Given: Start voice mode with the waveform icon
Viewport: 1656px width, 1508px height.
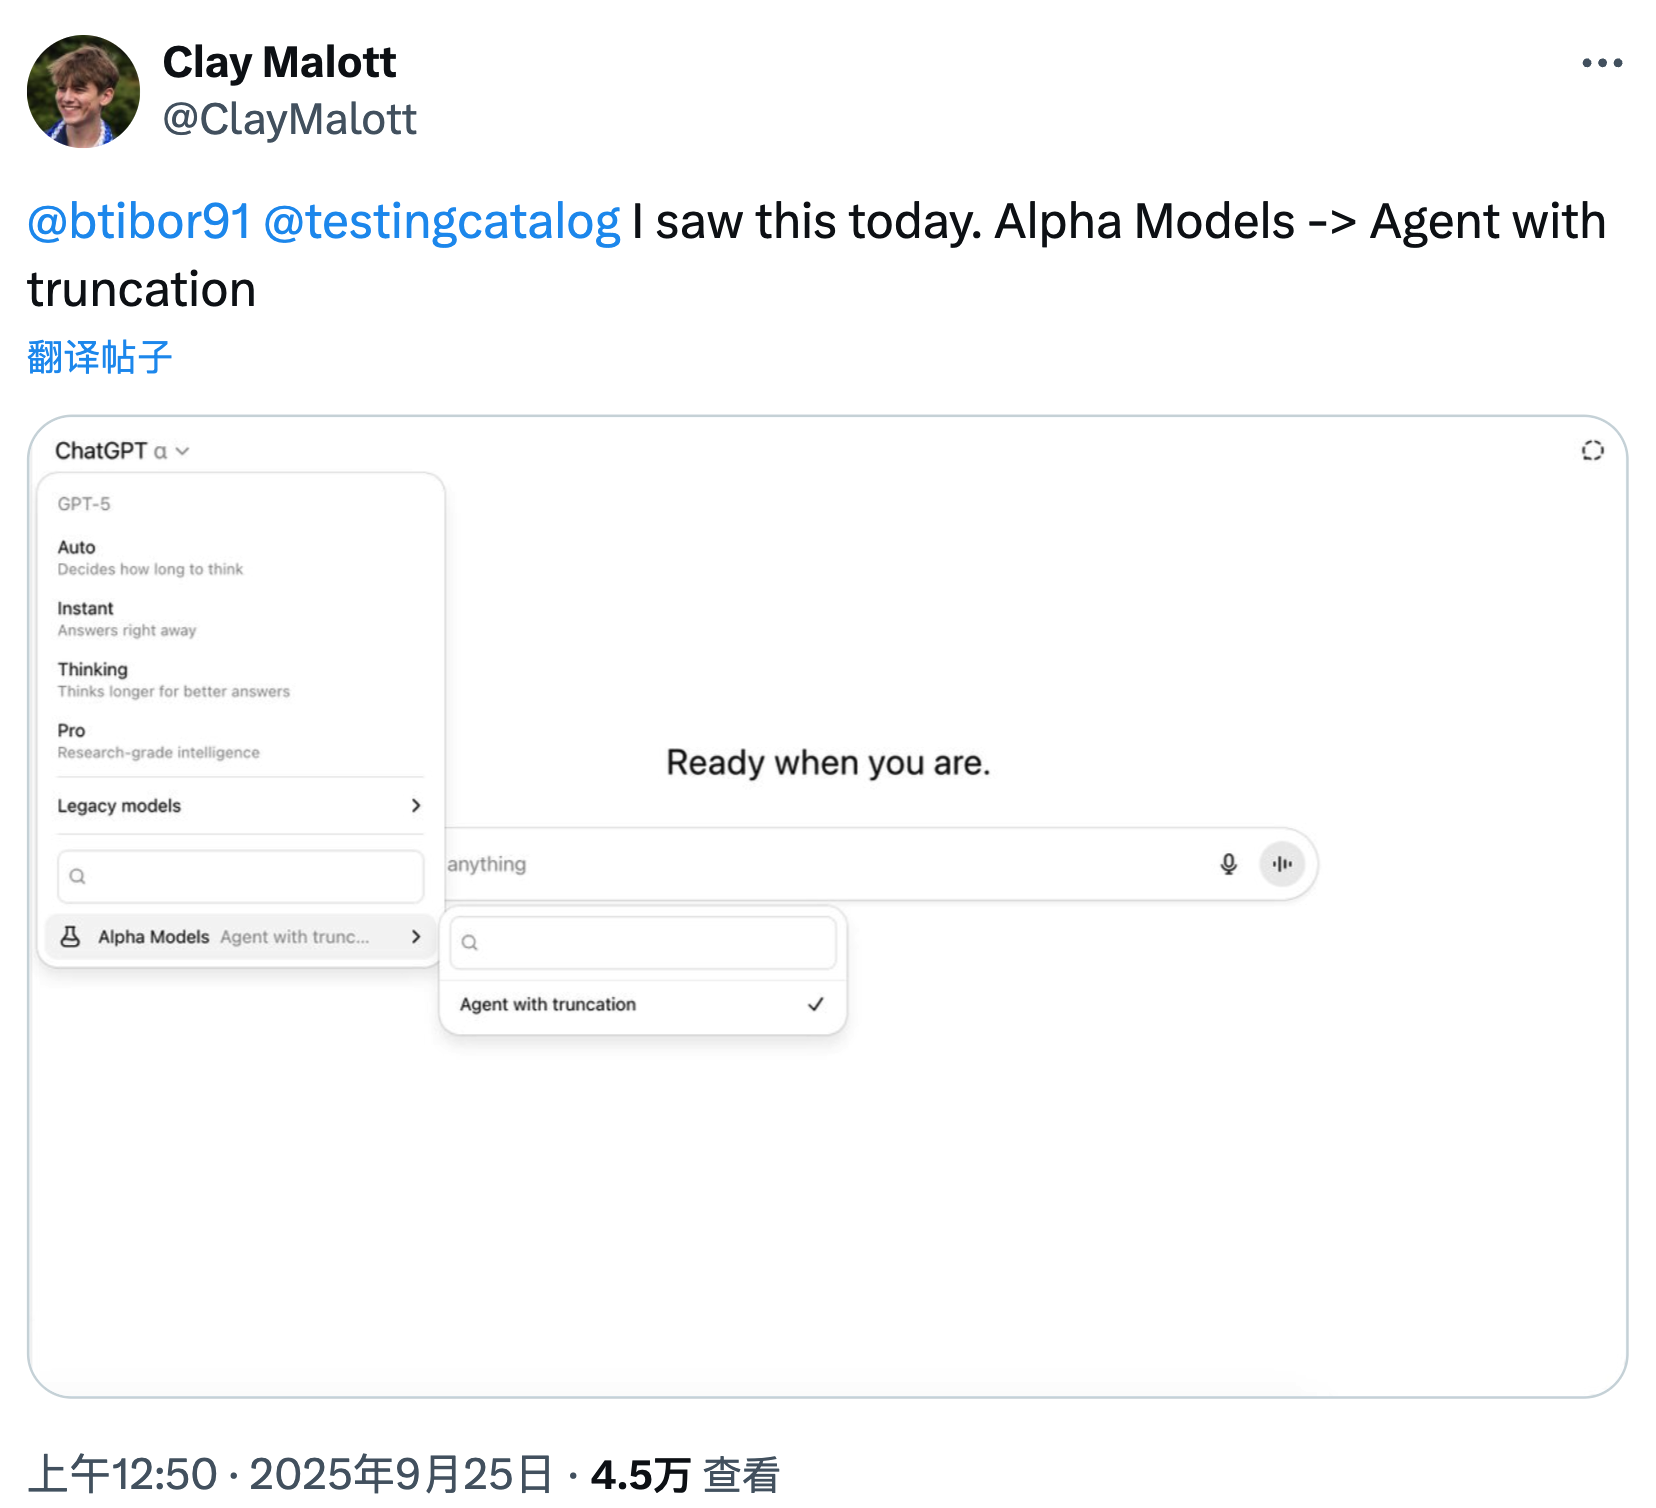Looking at the screenshot, I should click(1282, 864).
